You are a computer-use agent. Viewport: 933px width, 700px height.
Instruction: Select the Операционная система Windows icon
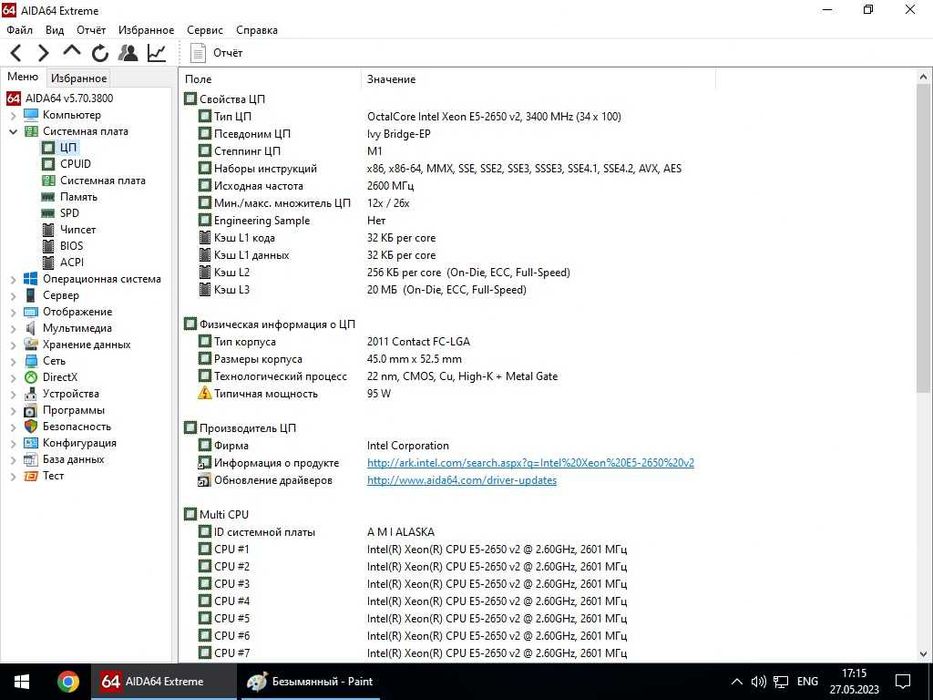[x=31, y=279]
